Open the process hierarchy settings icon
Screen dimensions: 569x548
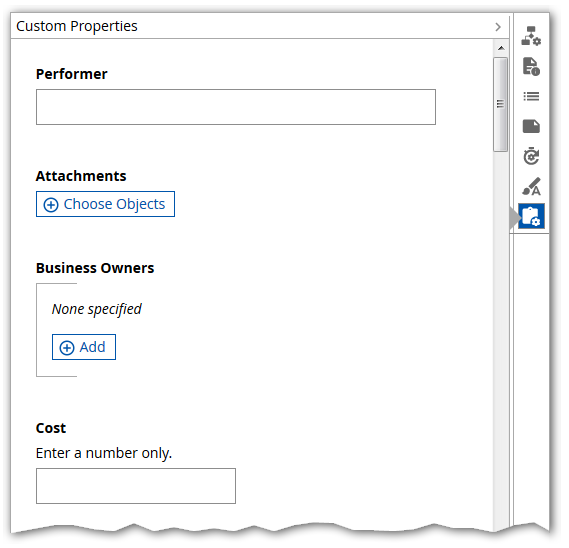click(531, 36)
